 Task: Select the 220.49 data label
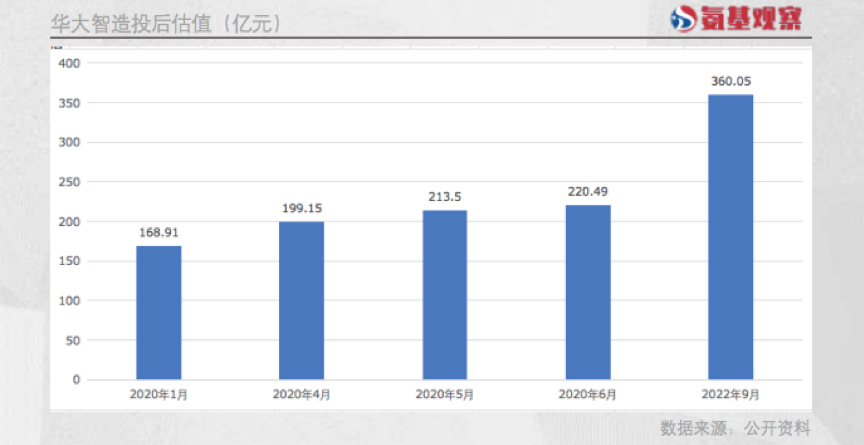coord(587,191)
